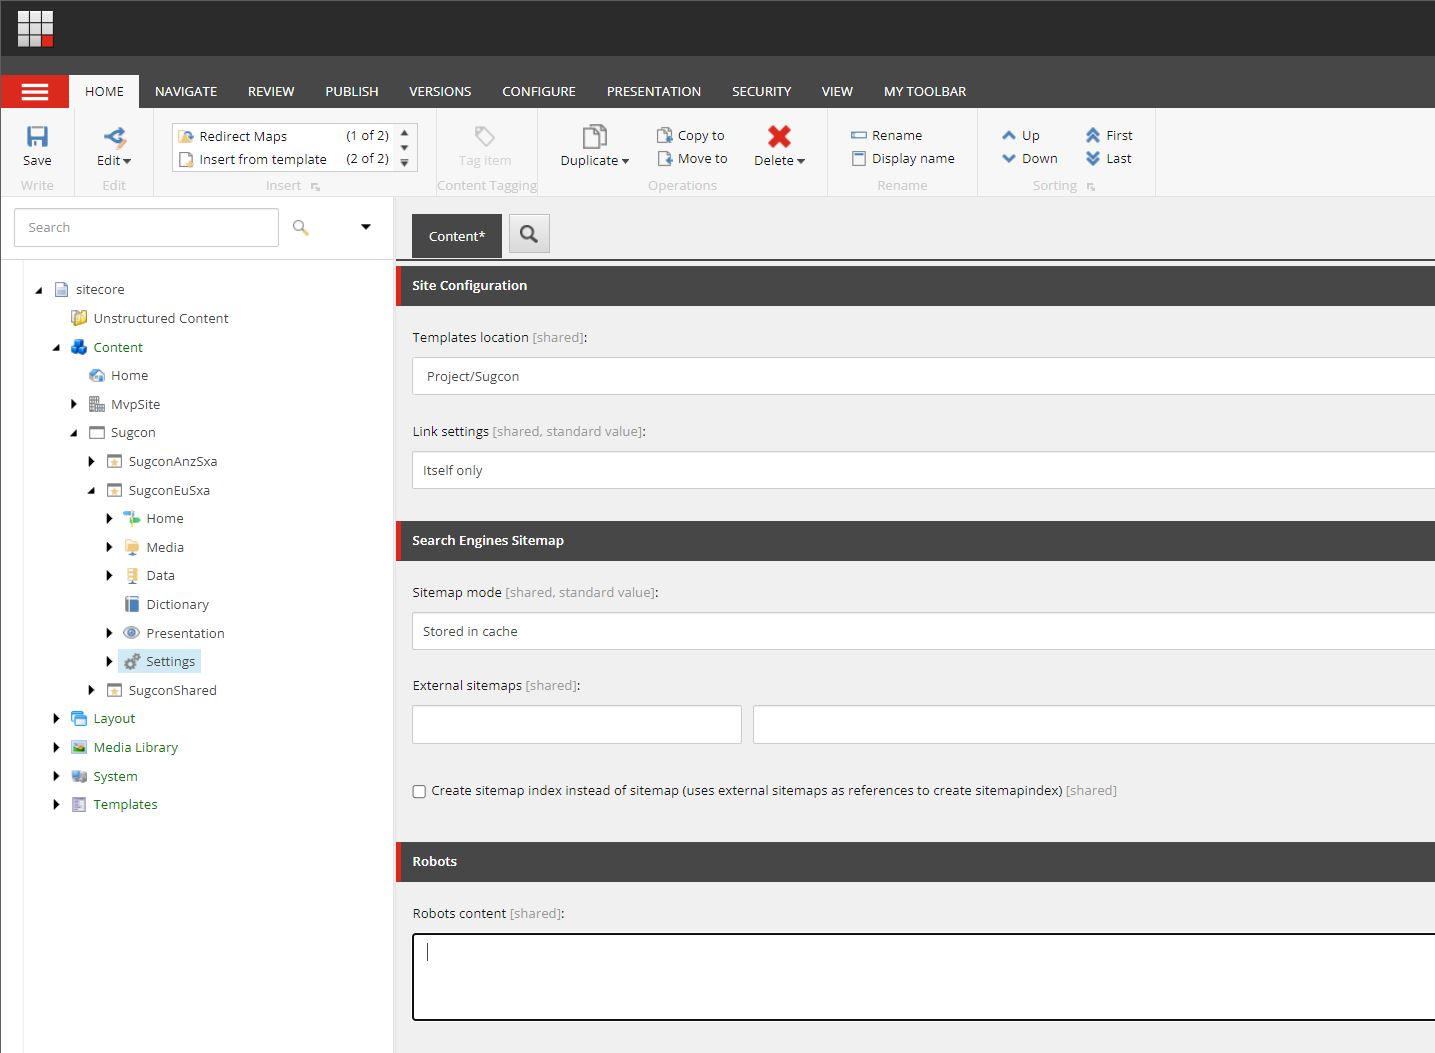Click the Settings gears icon in tree
Screen dimensions: 1435x1053
click(132, 661)
